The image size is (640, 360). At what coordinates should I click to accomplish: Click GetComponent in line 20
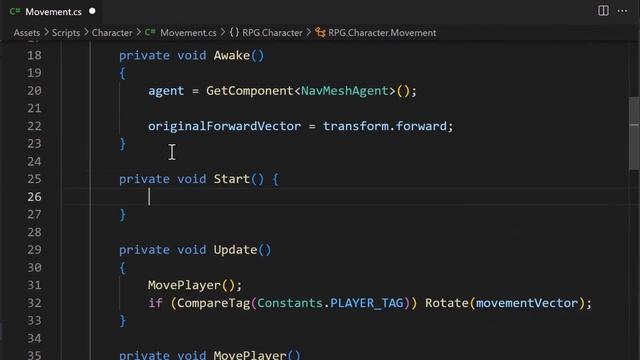(x=250, y=91)
